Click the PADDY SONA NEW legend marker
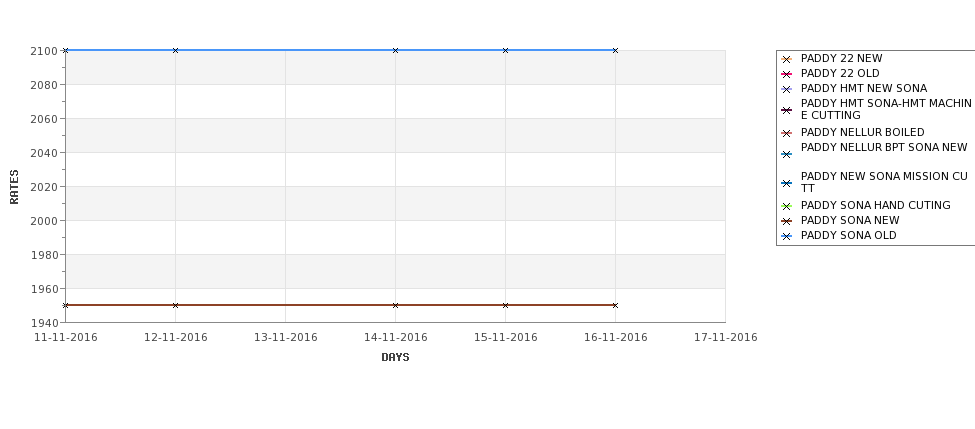The height and width of the screenshot is (429, 975). click(786, 221)
